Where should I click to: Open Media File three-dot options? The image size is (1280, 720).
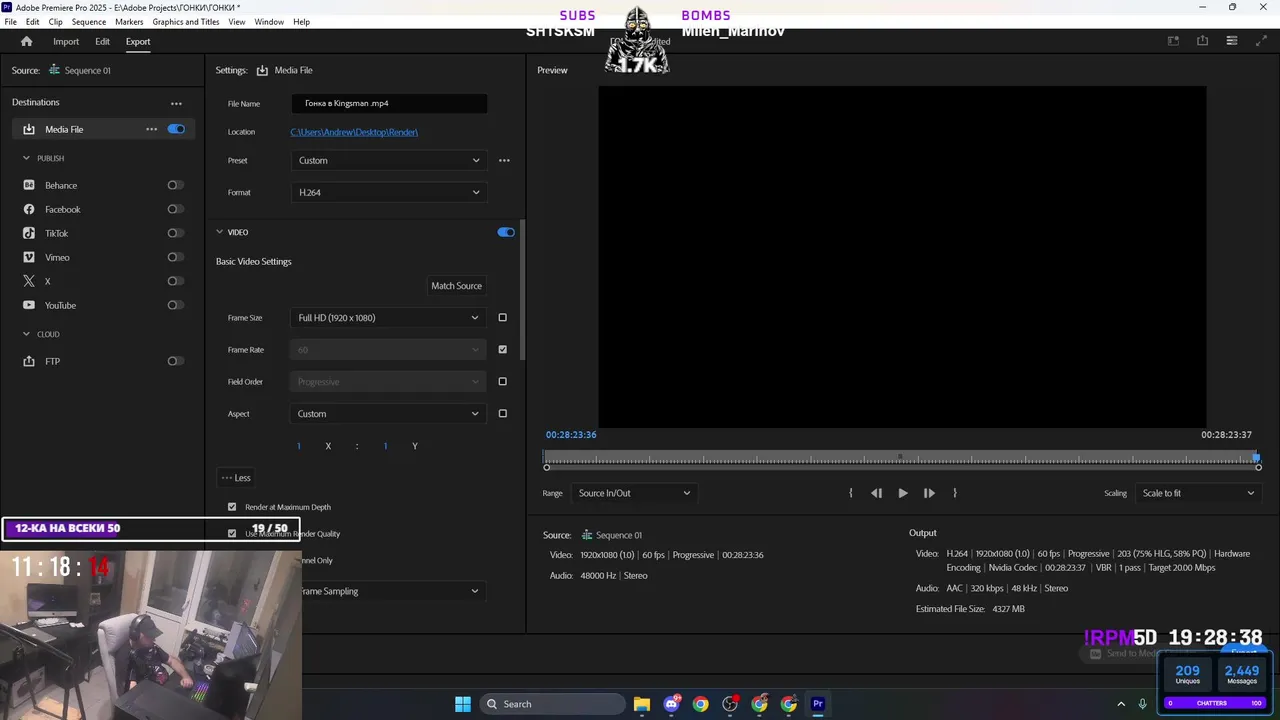pos(152,129)
